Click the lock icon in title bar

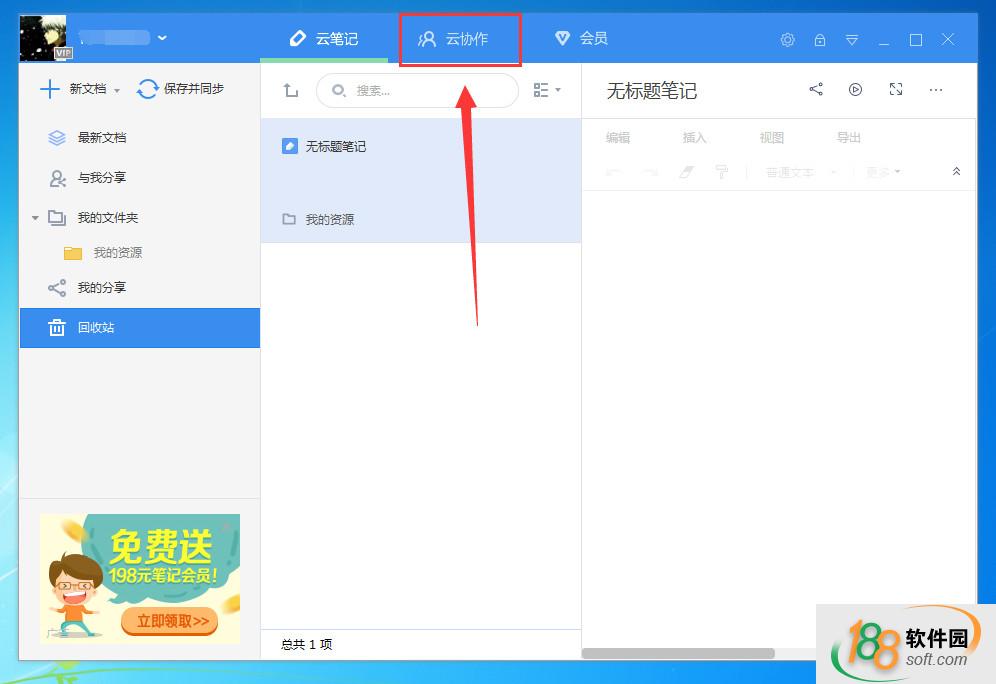[820, 40]
